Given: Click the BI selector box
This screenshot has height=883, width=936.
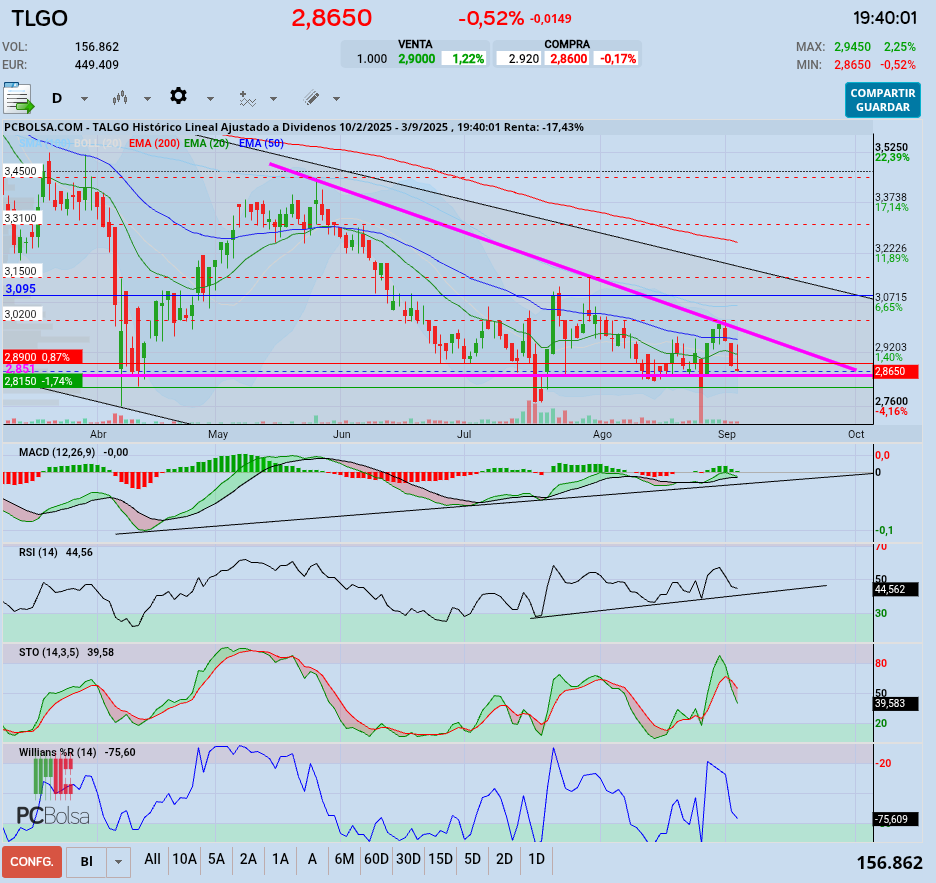Looking at the screenshot, I should [87, 862].
